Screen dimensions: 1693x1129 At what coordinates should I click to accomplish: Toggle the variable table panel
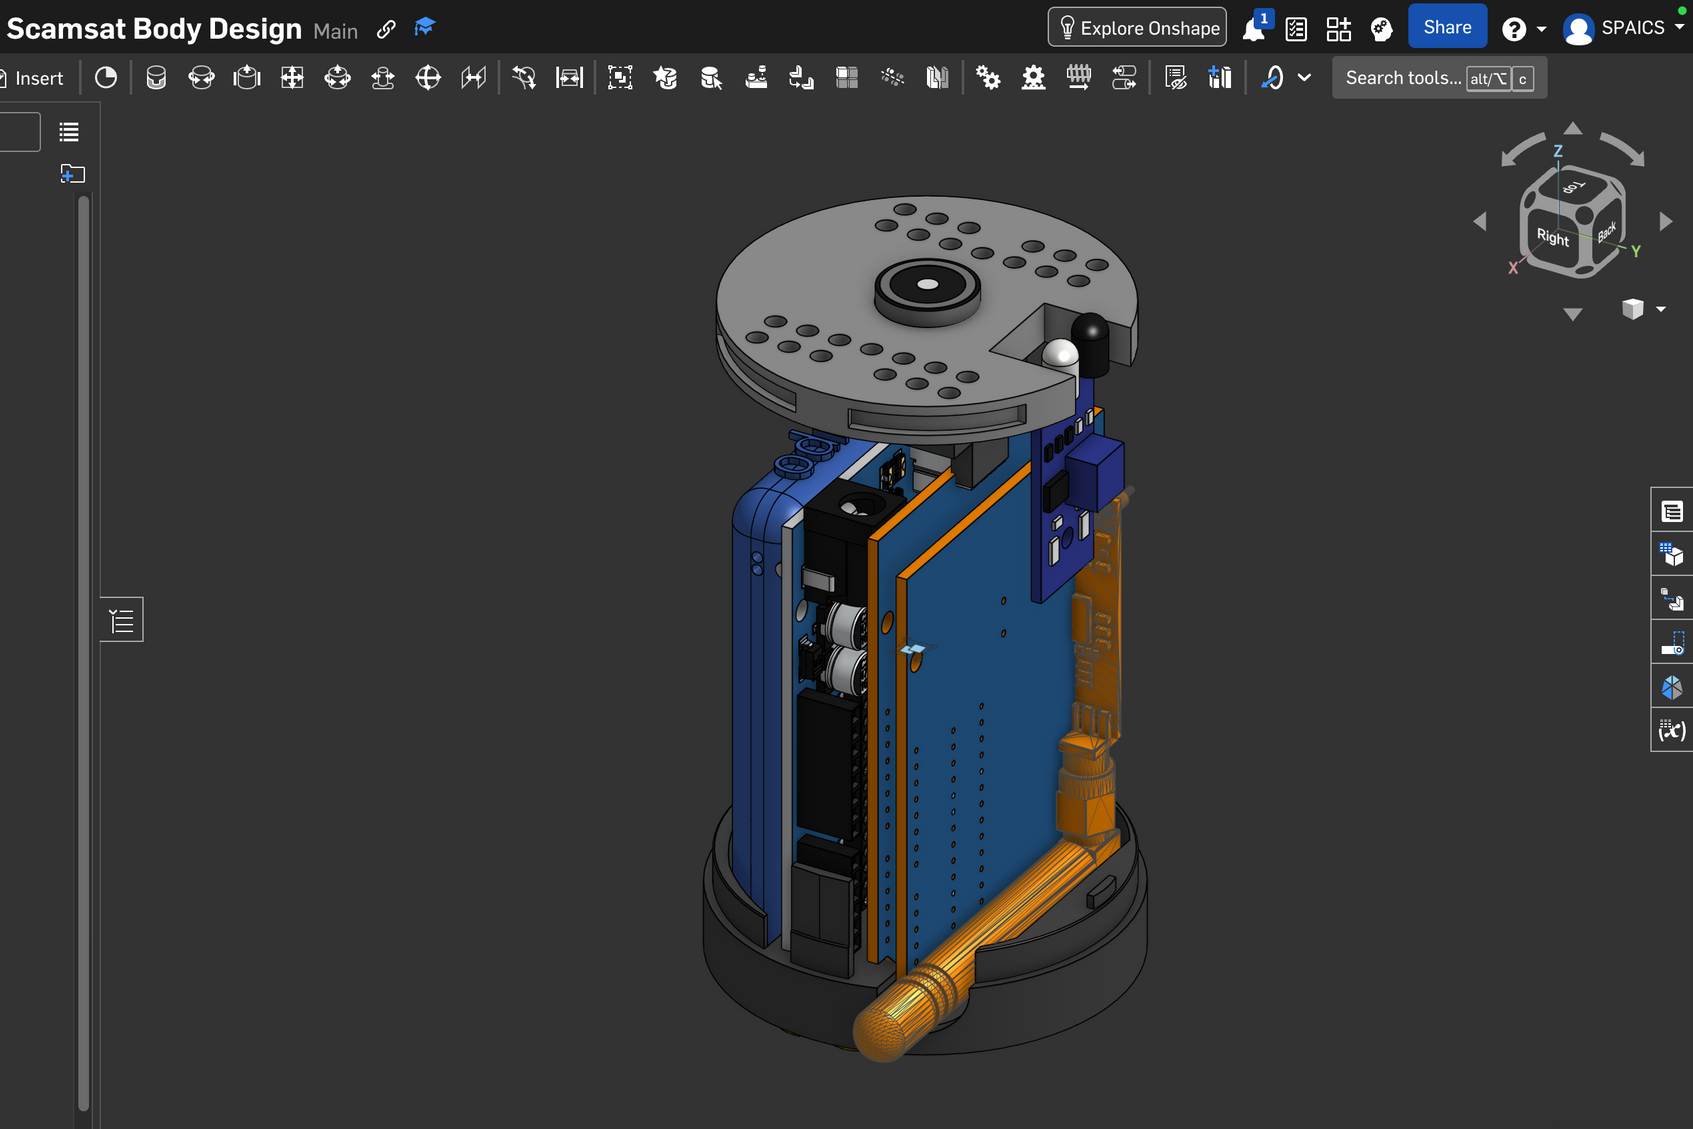click(1671, 731)
